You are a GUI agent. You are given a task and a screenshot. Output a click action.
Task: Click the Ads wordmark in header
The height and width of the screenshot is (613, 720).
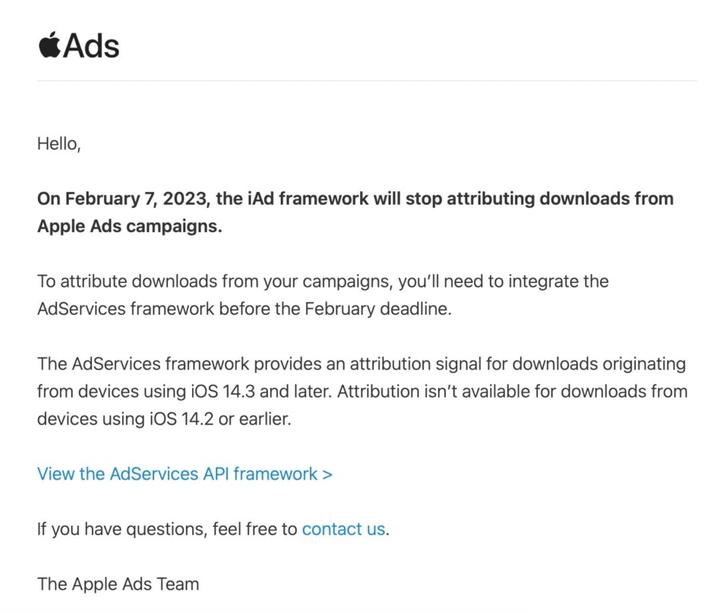[91, 46]
